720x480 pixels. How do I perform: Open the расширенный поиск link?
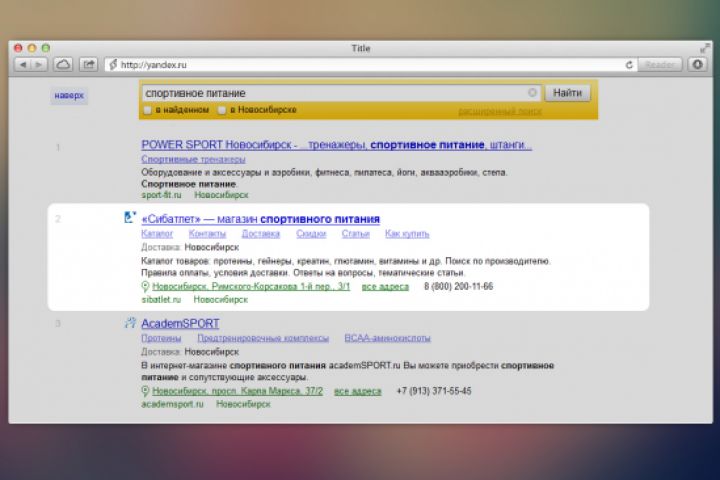click(x=500, y=111)
